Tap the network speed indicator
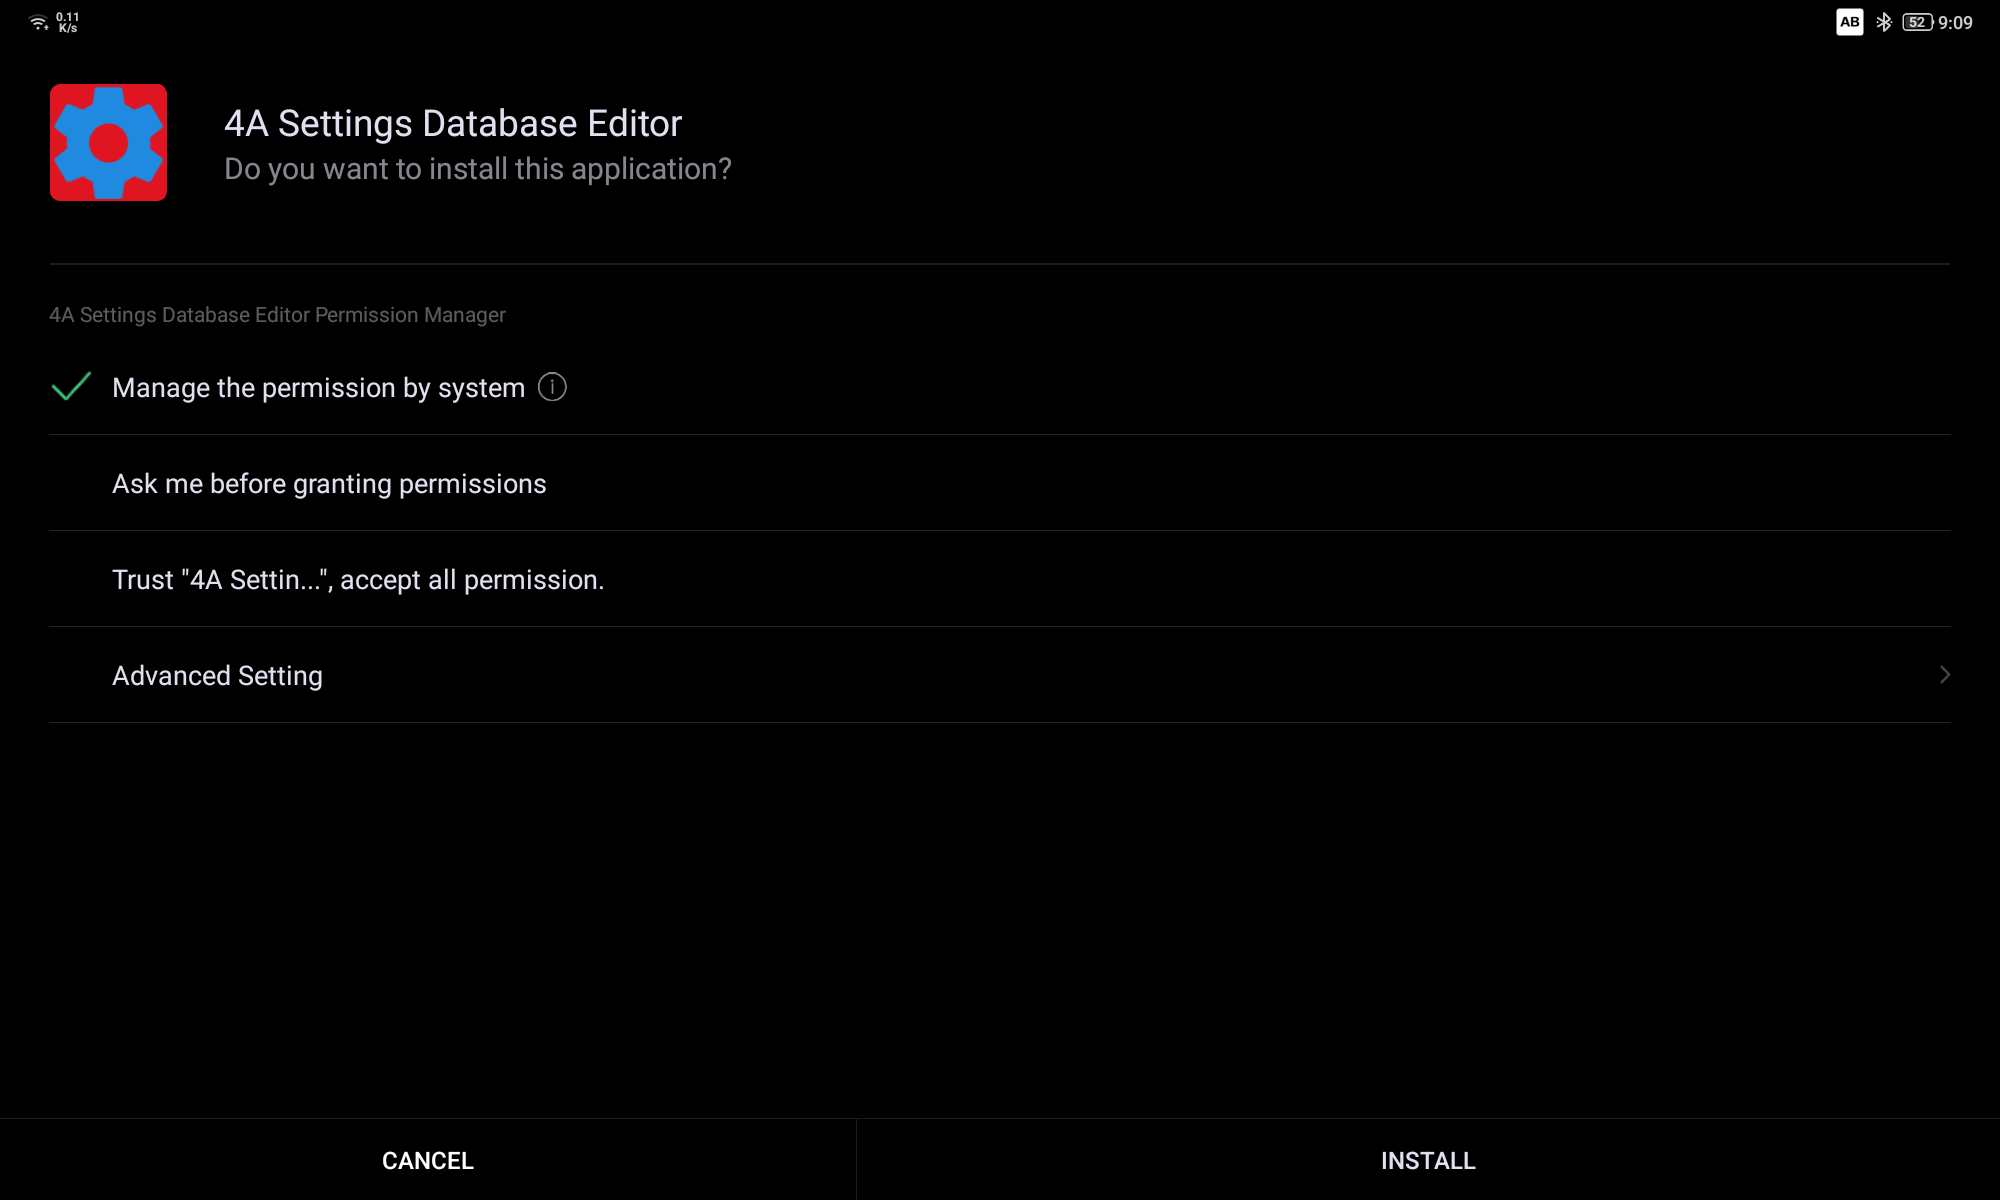2000x1200 pixels. click(67, 17)
